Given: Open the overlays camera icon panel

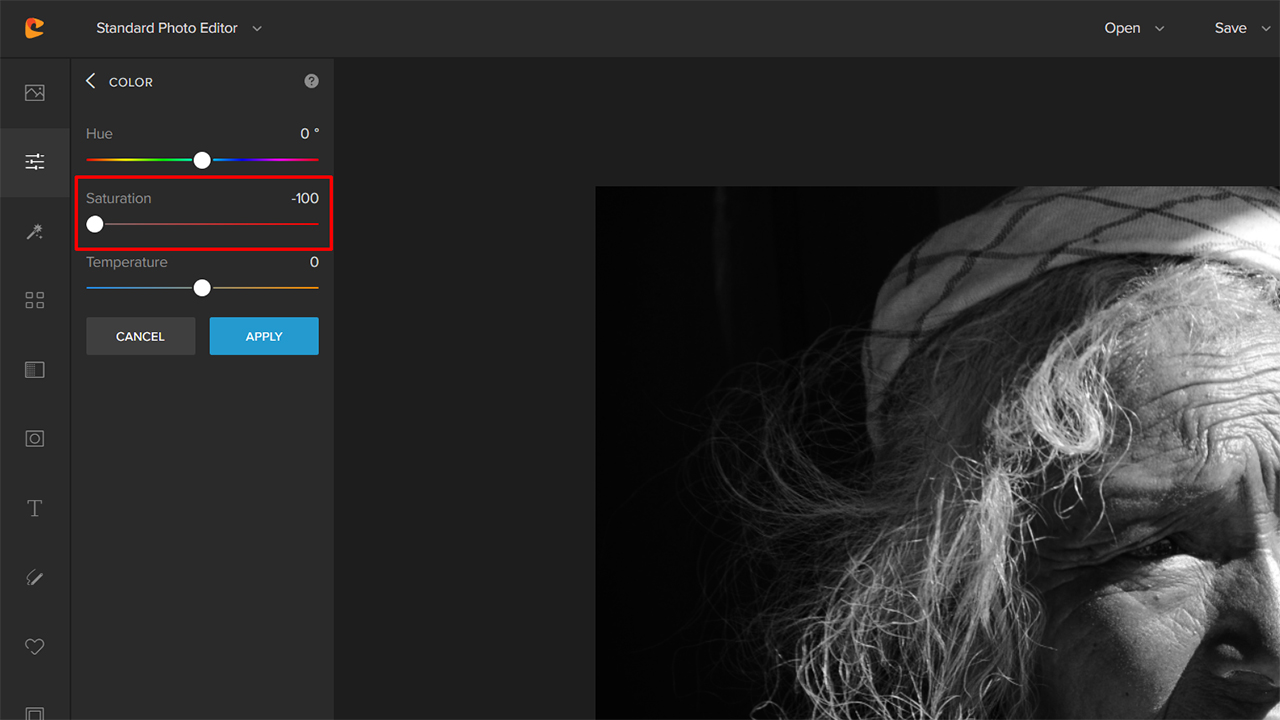Looking at the screenshot, I should 34,438.
